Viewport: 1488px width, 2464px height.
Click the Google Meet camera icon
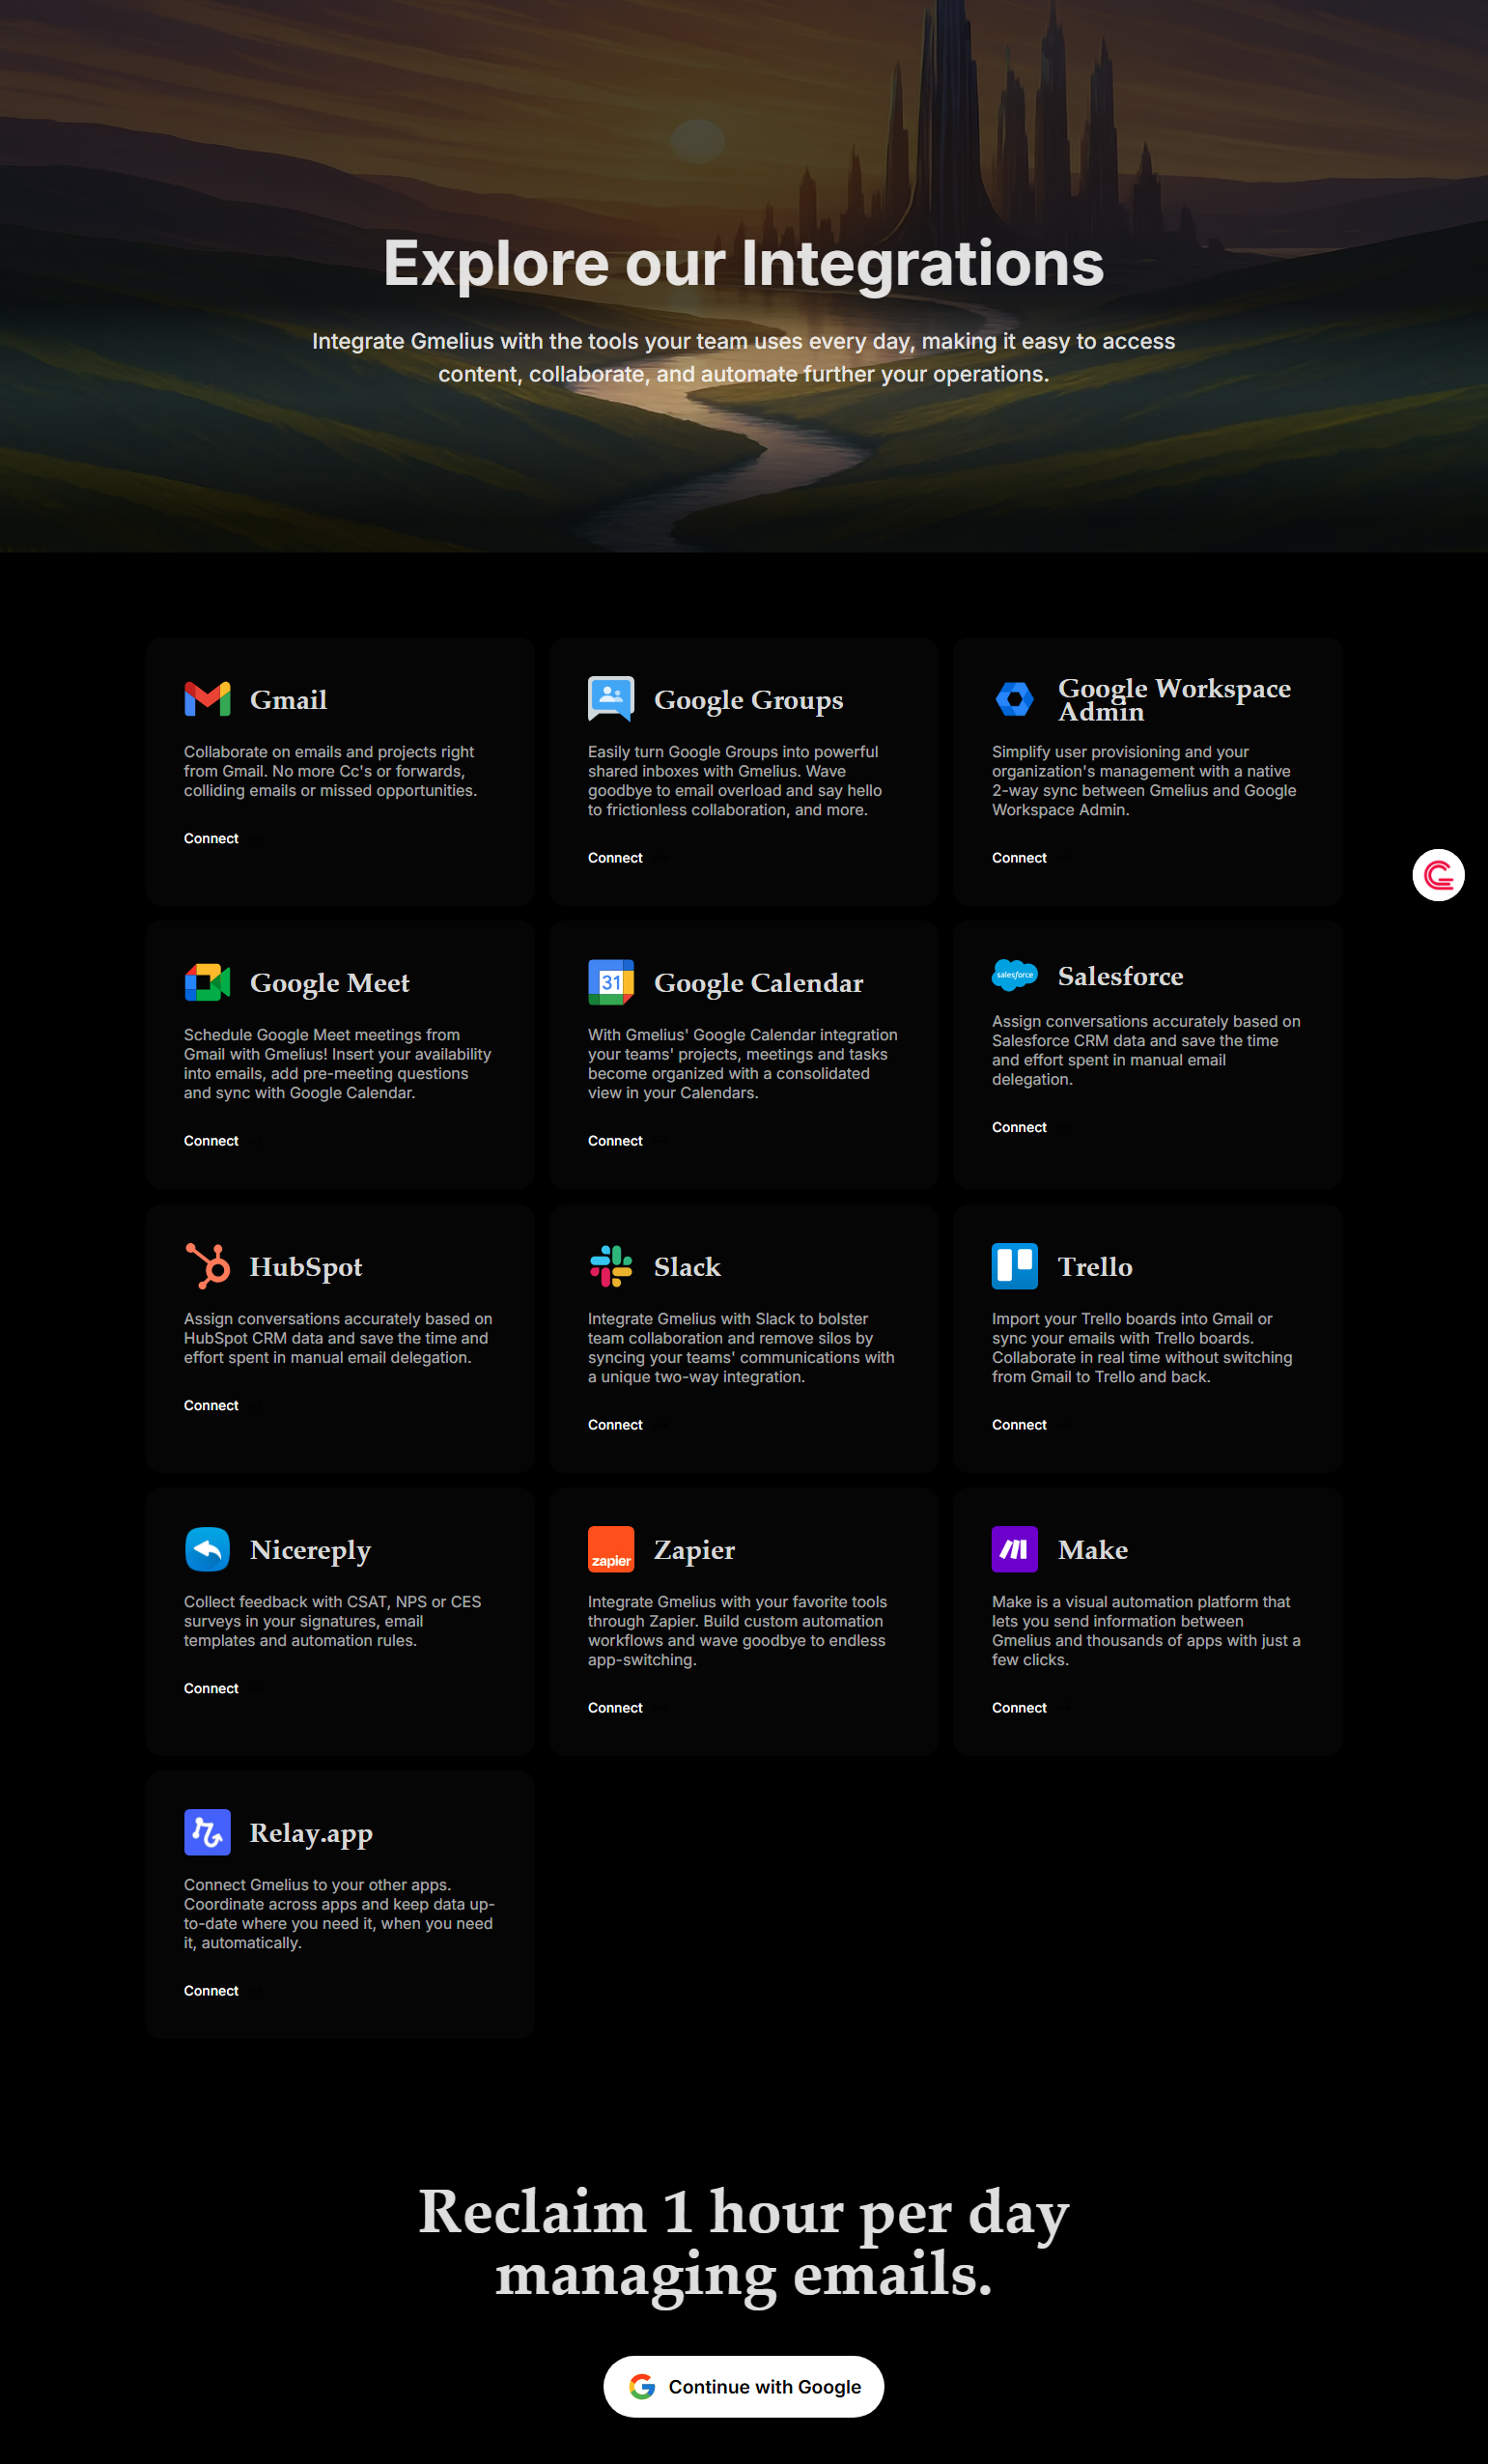click(x=207, y=982)
